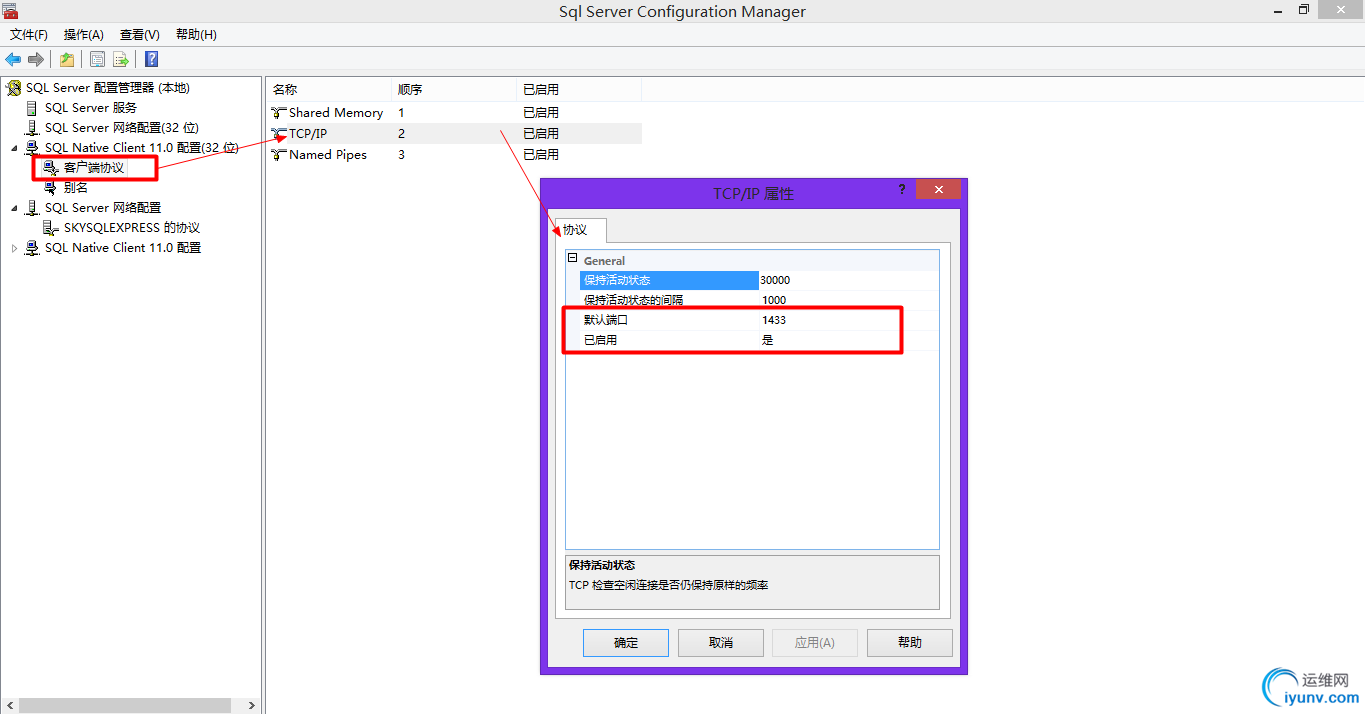This screenshot has width=1365, height=714.
Task: Open the 文件(F) menu
Action: [29, 35]
